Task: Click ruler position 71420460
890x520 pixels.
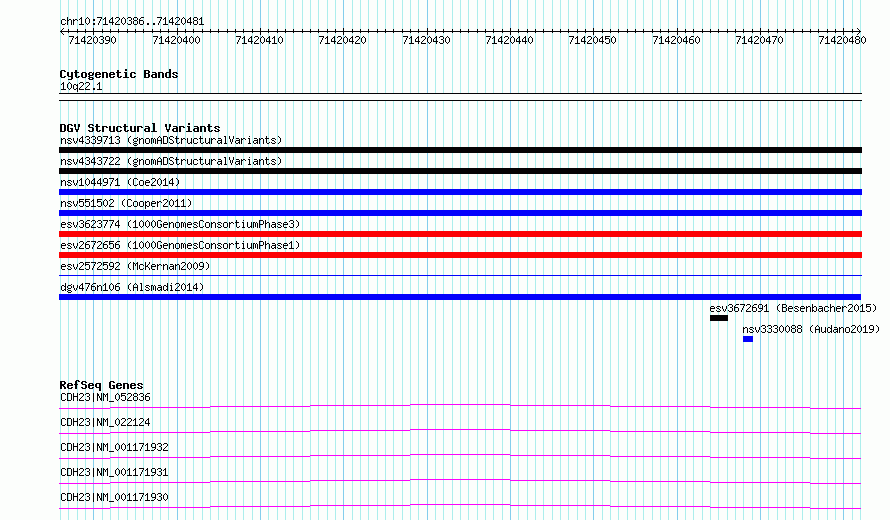Action: pos(676,40)
